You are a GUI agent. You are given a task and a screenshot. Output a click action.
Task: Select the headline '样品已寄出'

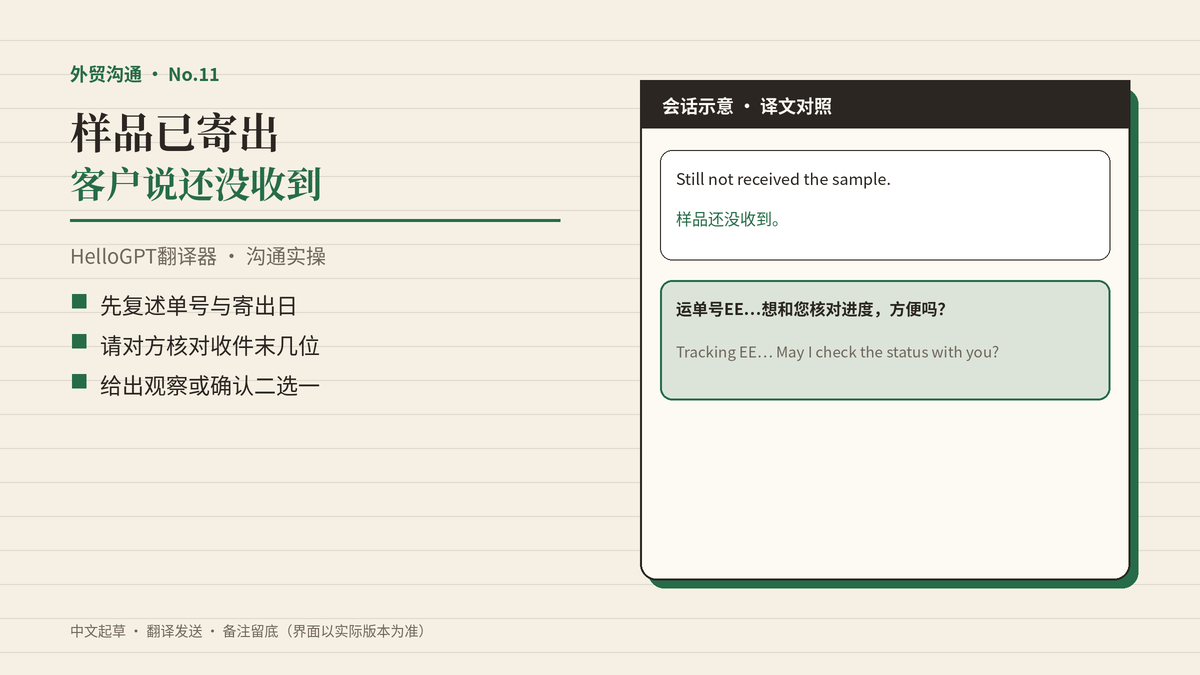coord(174,132)
